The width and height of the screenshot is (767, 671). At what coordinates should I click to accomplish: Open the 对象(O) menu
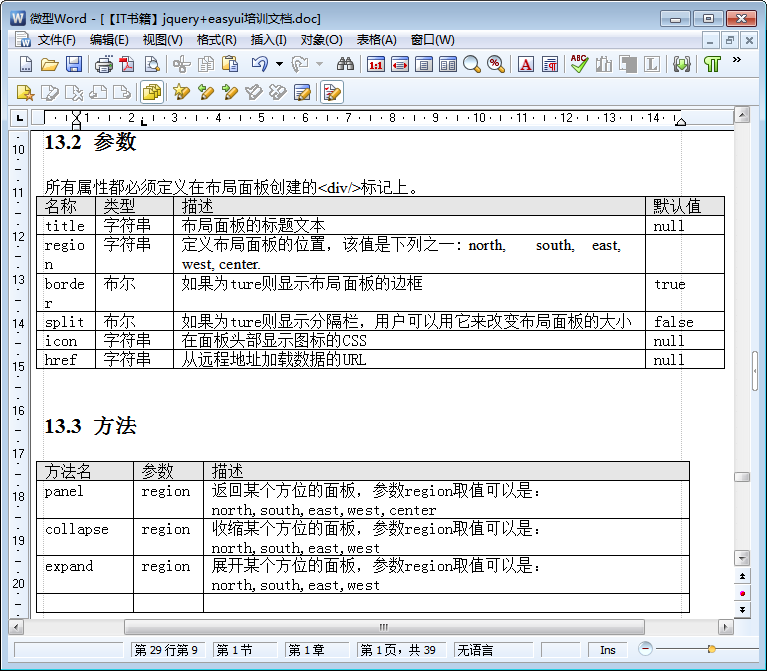coord(321,40)
